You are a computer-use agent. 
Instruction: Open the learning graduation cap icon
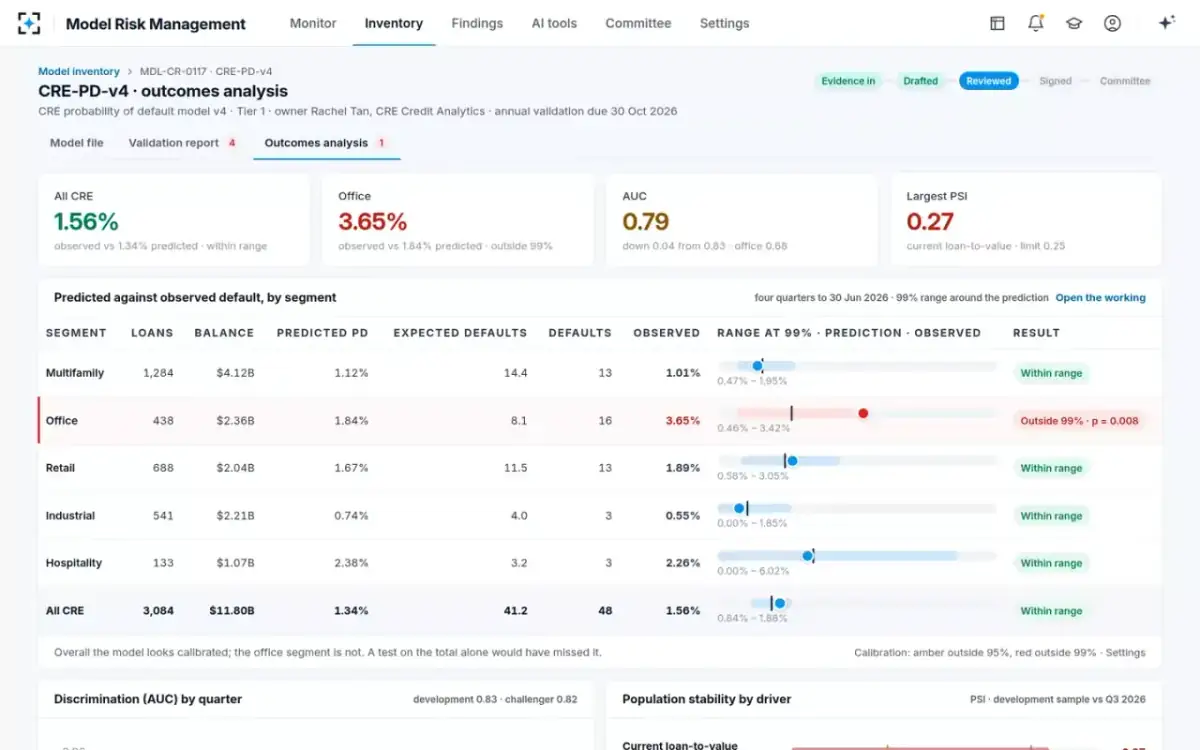[x=1074, y=23]
